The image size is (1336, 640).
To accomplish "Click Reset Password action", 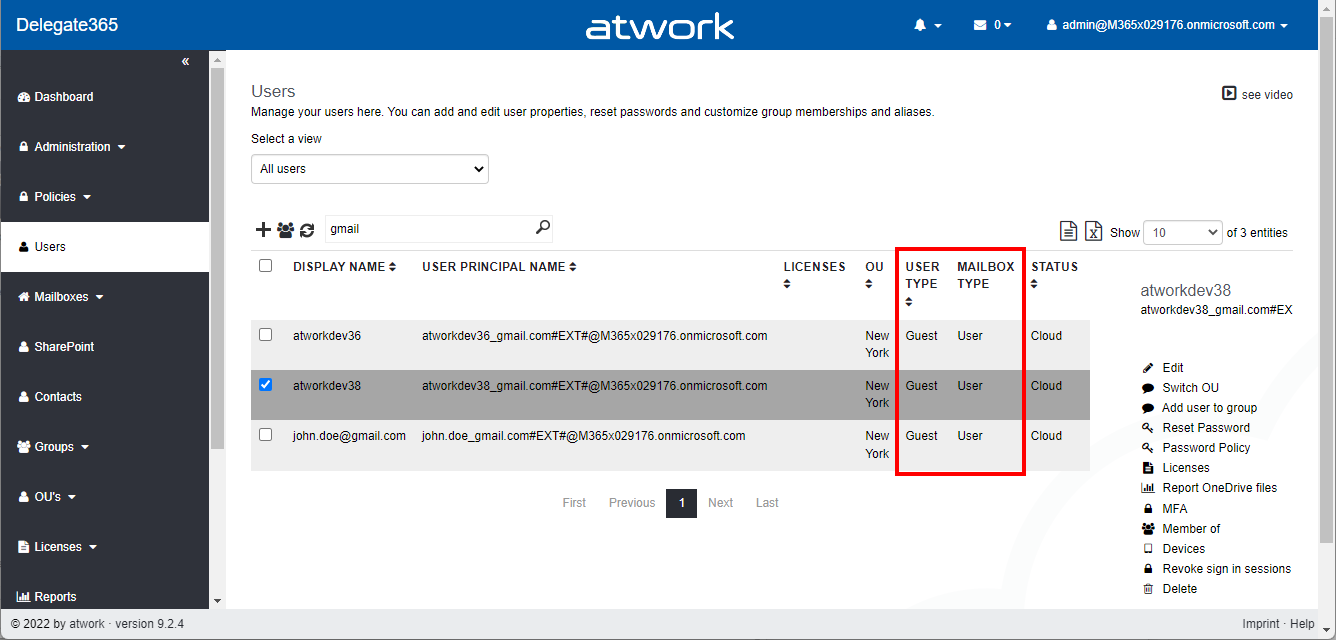I will click(1205, 428).
